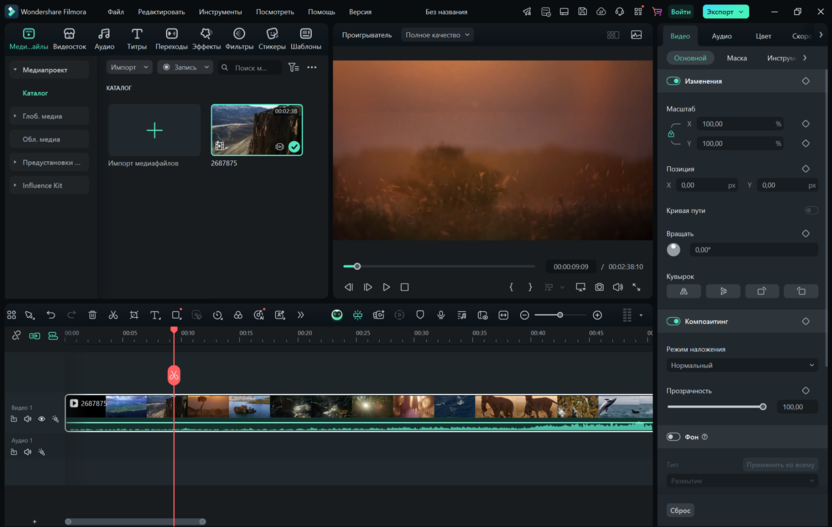Open the Титры (Titles) tab
The image size is (832, 527).
(137, 38)
